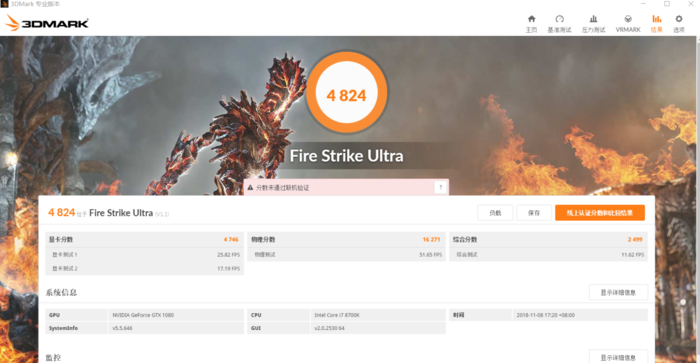700x363 pixels.
Task: Click the Fire Strike Ultra banner title
Action: click(346, 156)
